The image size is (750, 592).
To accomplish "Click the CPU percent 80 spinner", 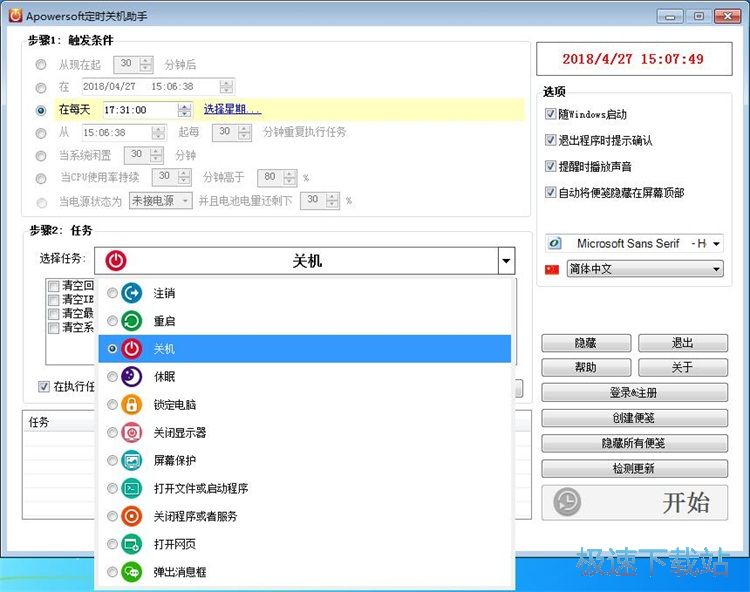I will point(289,178).
